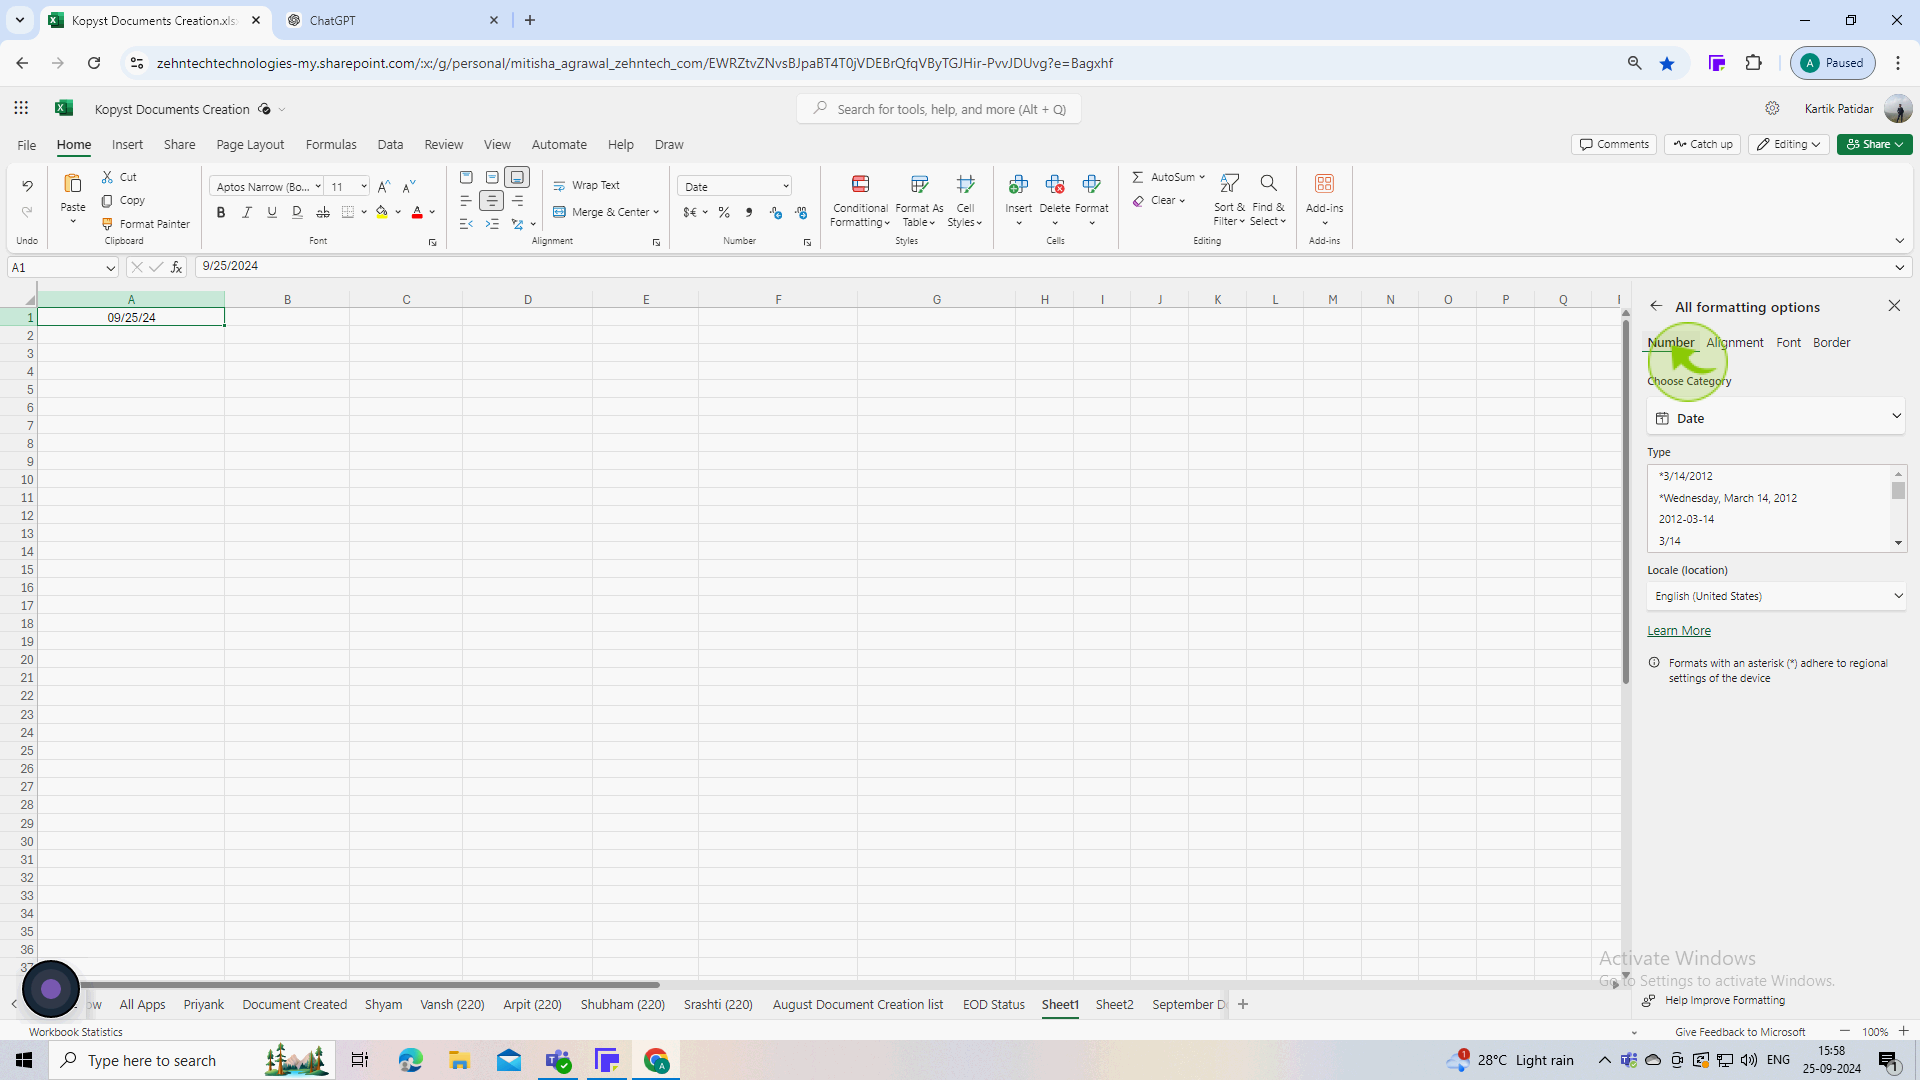The height and width of the screenshot is (1080, 1920).
Task: Expand Merge & Center options arrow
Action: pyautogui.click(x=656, y=212)
